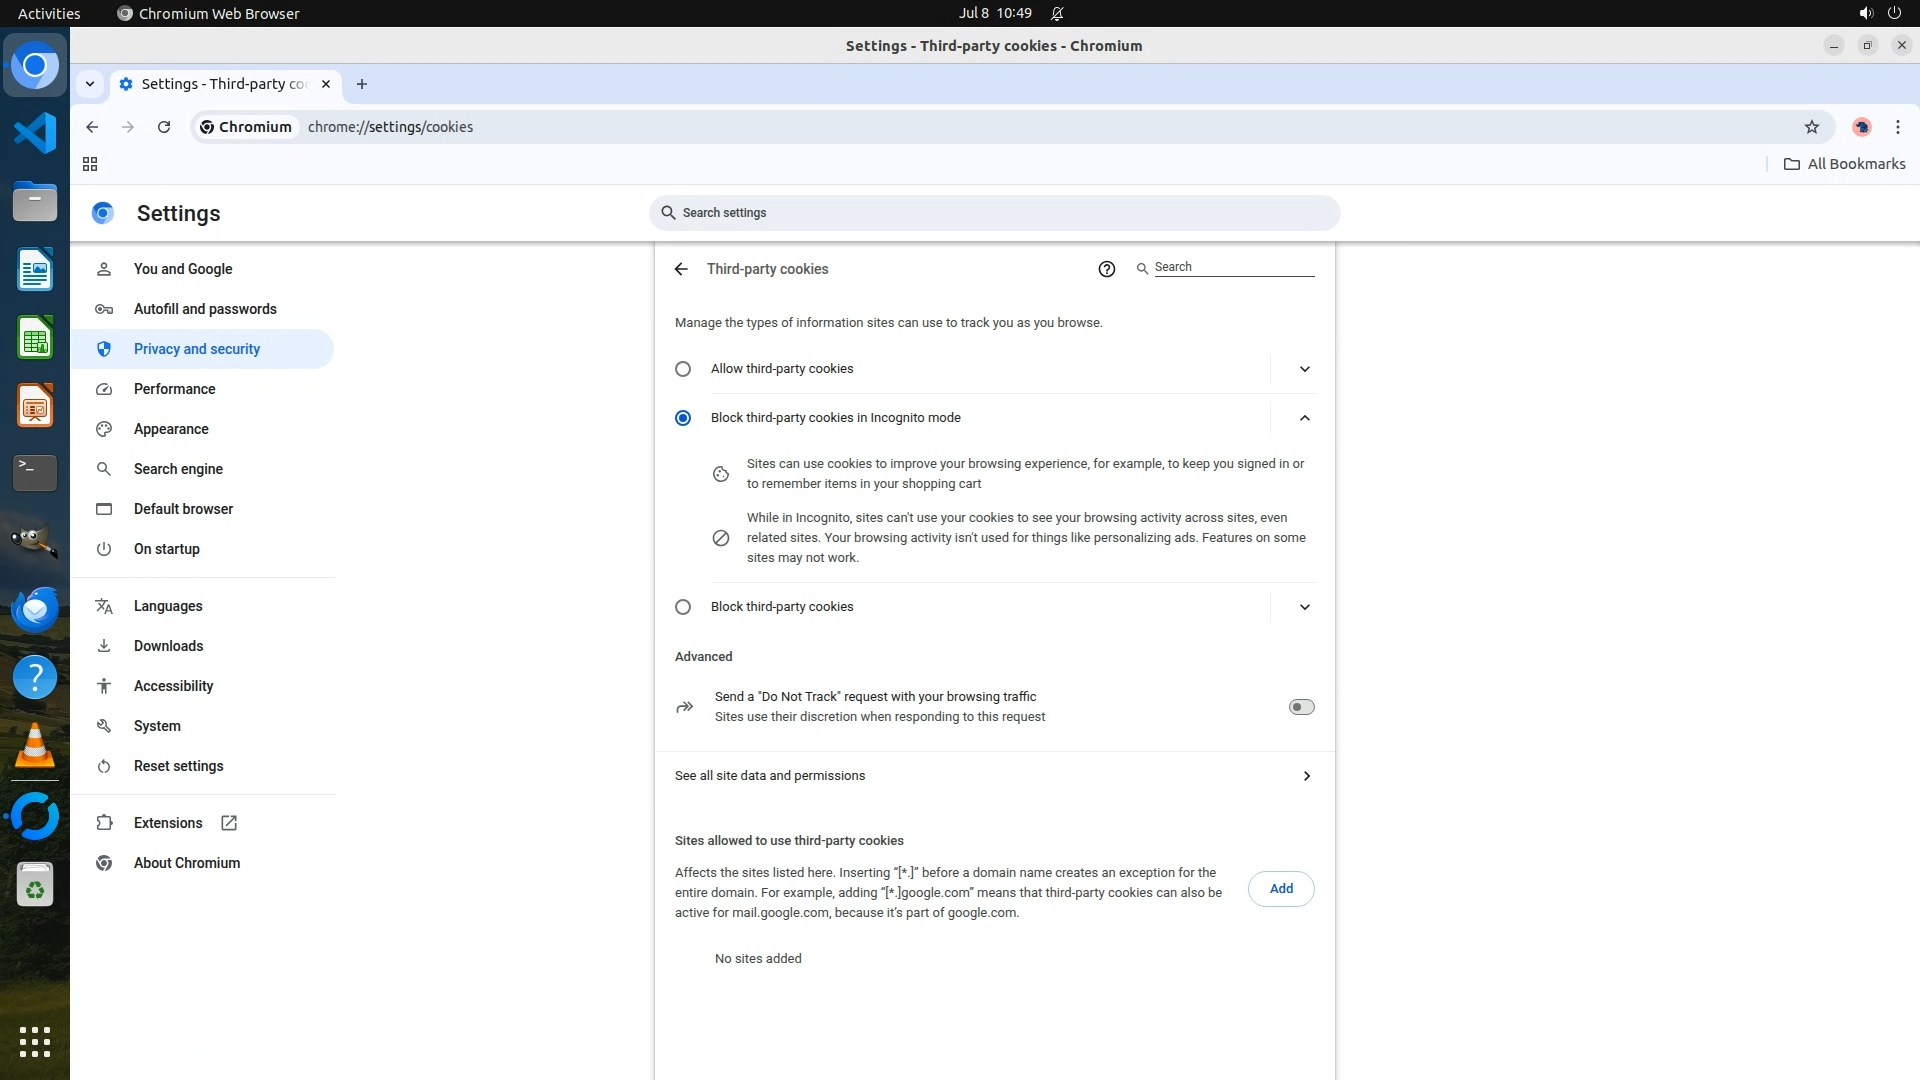1920x1080 pixels.
Task: Reload the page with the refresh icon
Action: pyautogui.click(x=164, y=127)
